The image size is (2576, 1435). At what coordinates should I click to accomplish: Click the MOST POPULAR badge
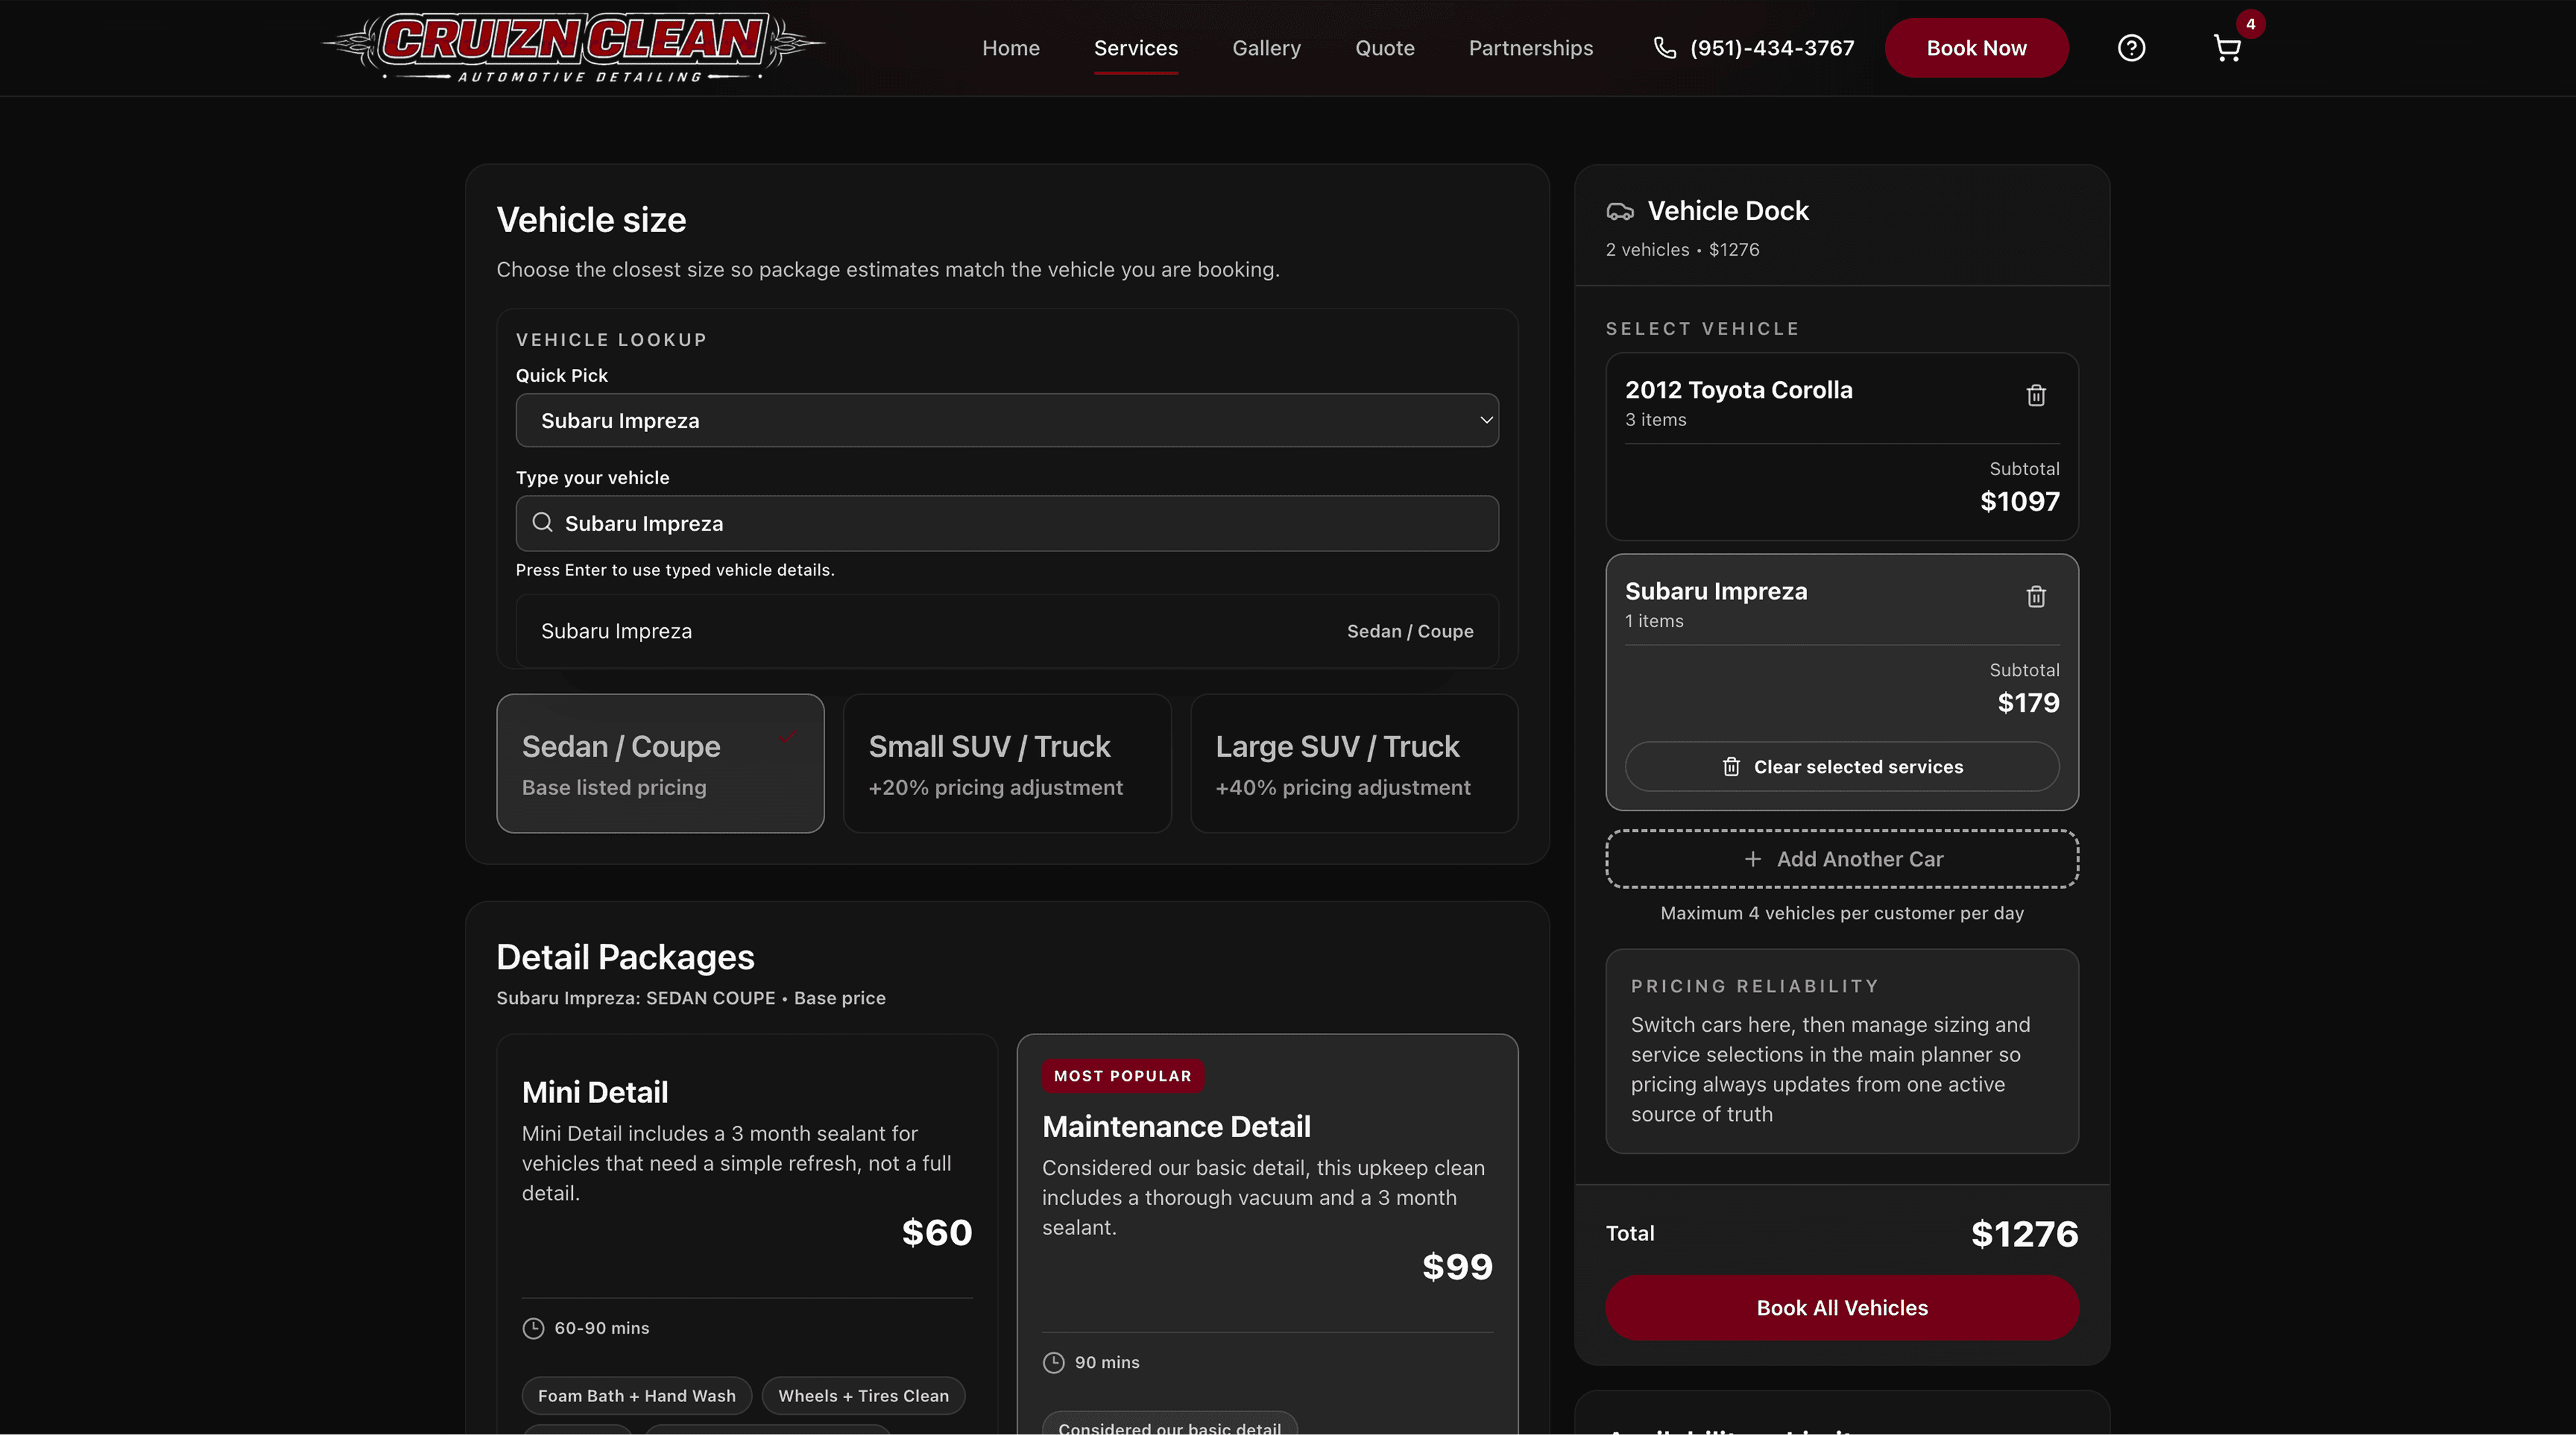point(1122,1076)
